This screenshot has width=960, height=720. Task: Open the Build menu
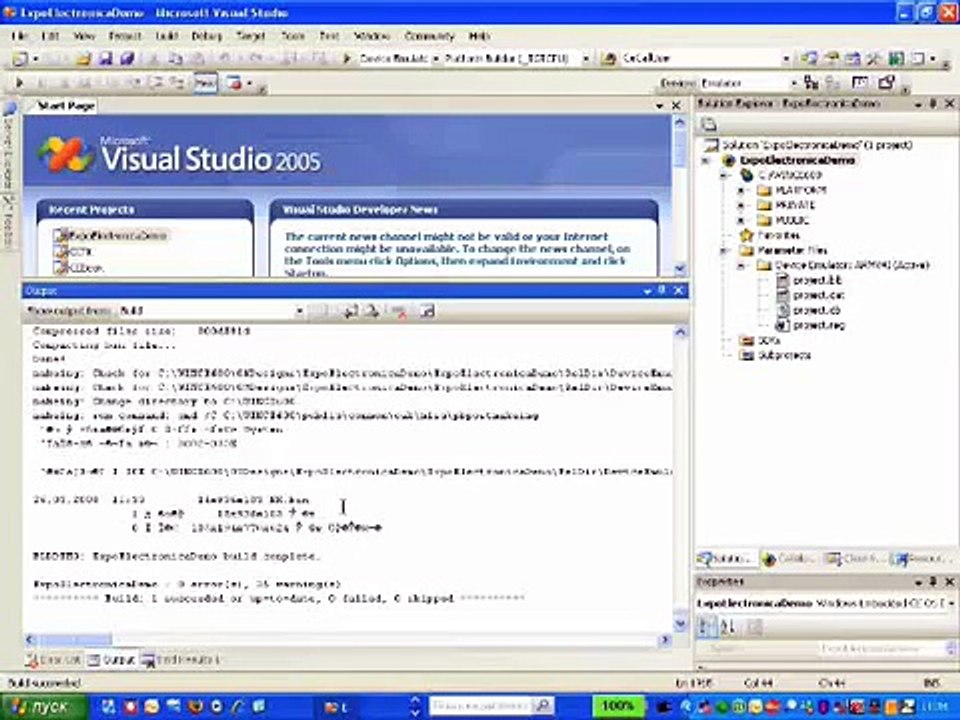166,36
